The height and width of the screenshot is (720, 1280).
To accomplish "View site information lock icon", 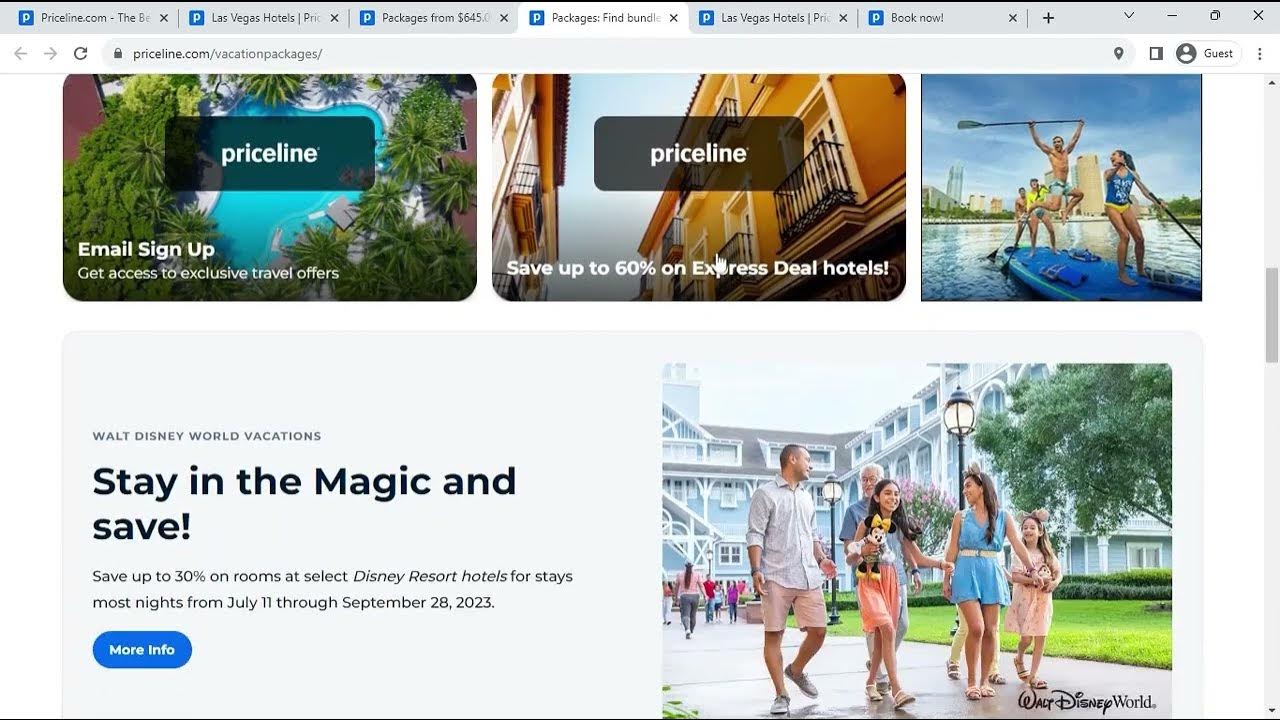I will pos(118,54).
